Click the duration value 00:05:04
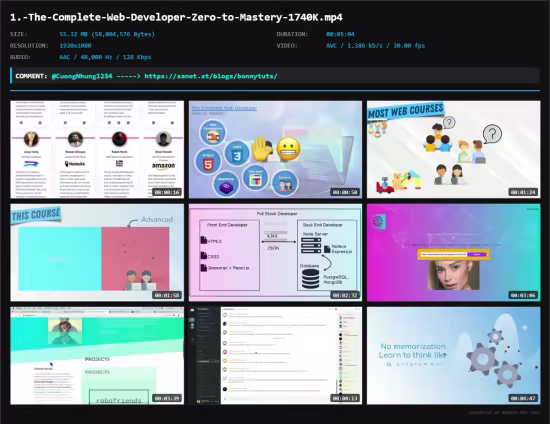 (340, 34)
